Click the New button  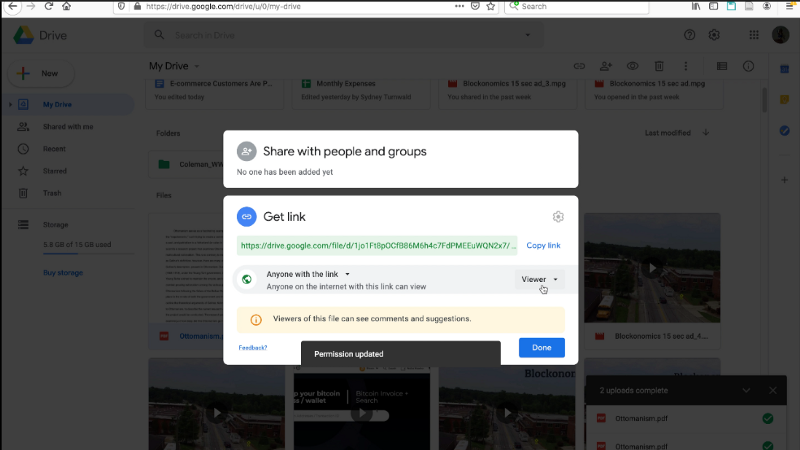[x=41, y=73]
